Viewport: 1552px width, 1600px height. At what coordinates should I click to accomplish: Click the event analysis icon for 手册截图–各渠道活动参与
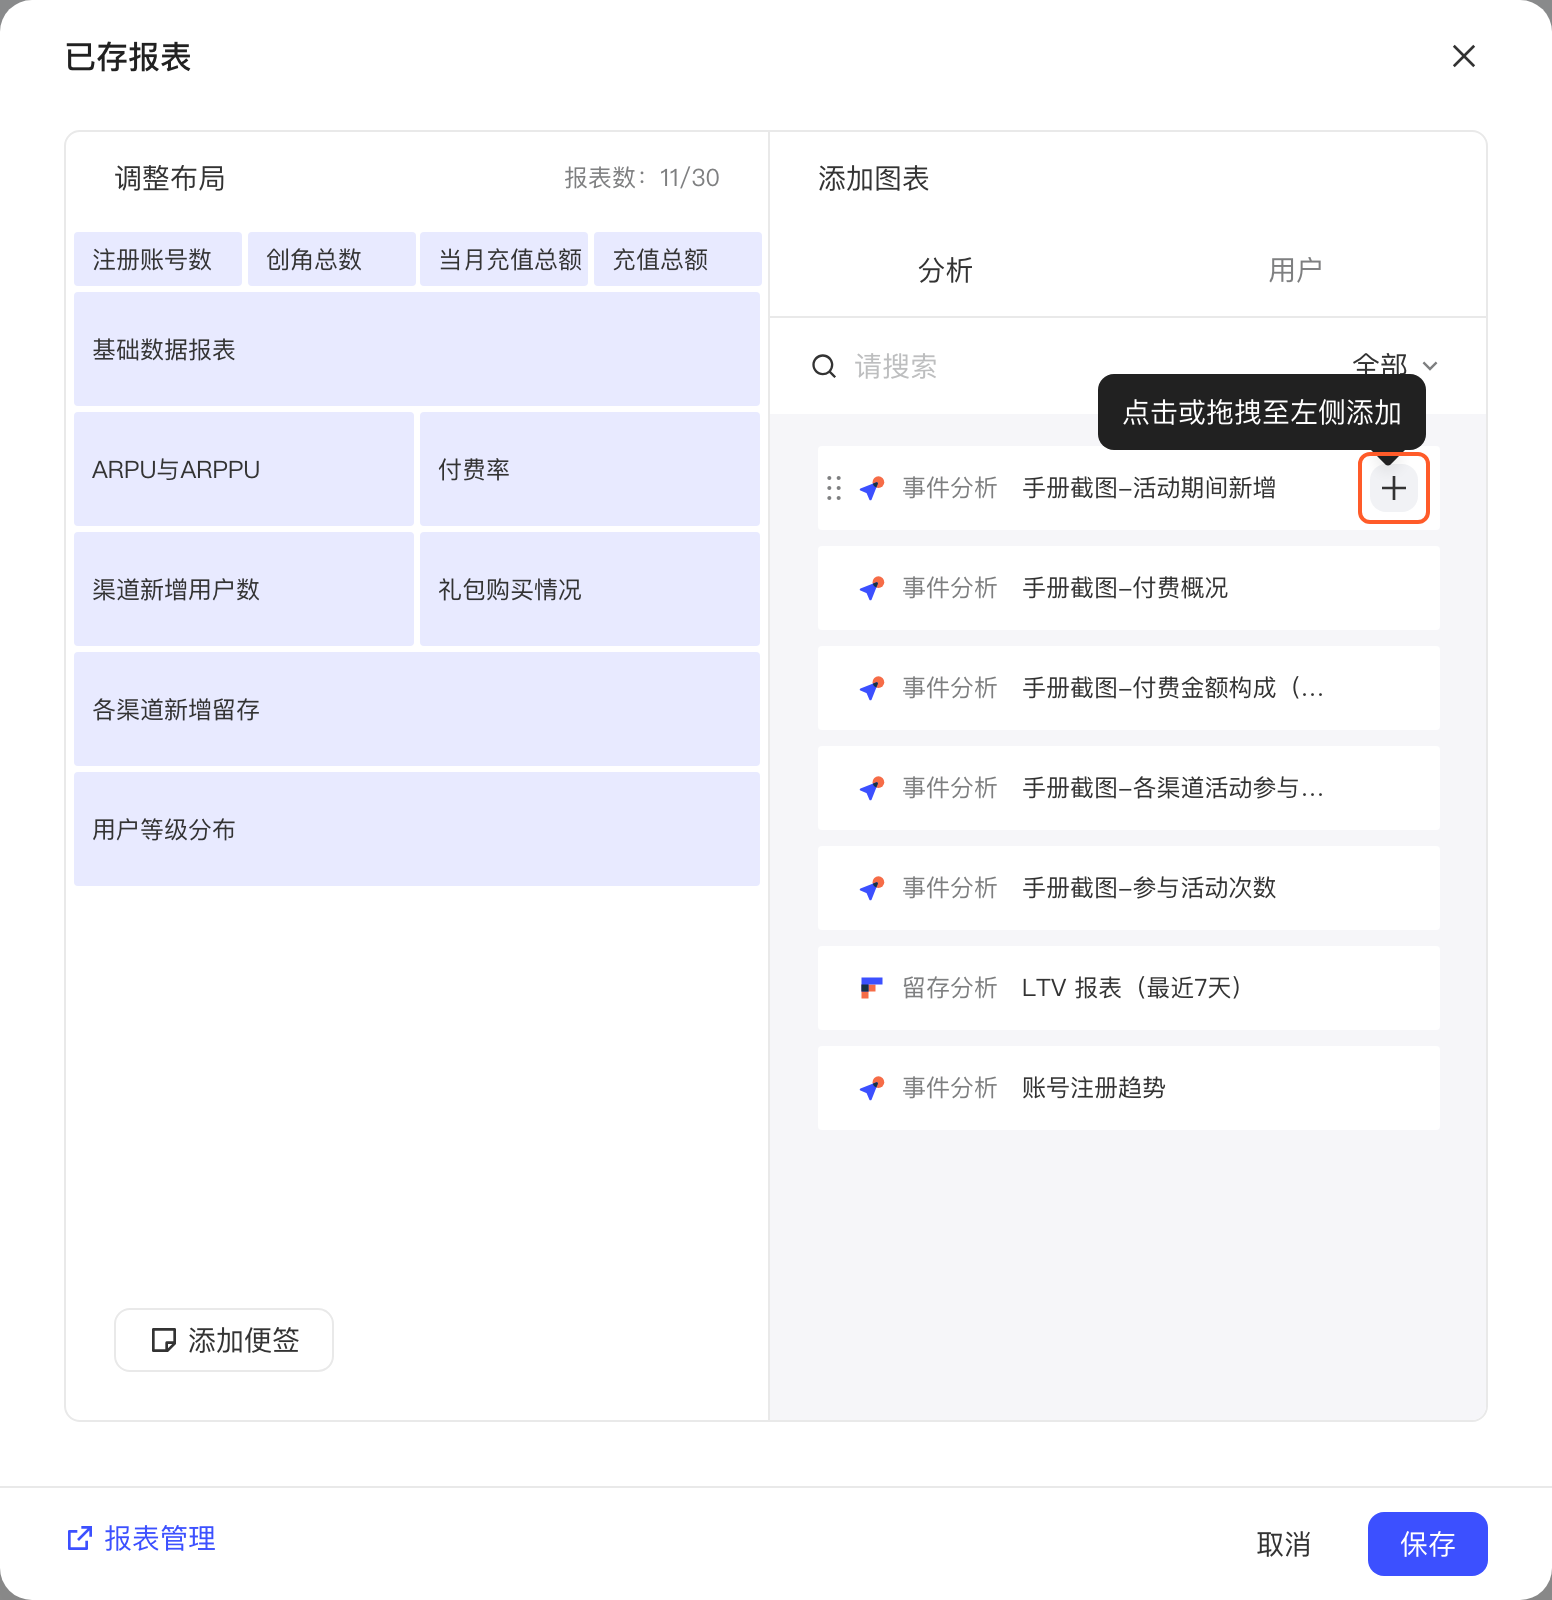coord(872,788)
